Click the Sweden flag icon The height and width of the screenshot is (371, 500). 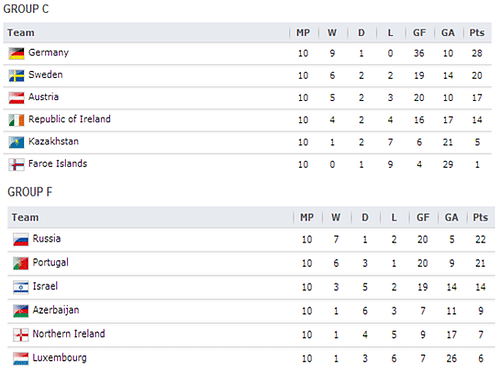(x=16, y=76)
